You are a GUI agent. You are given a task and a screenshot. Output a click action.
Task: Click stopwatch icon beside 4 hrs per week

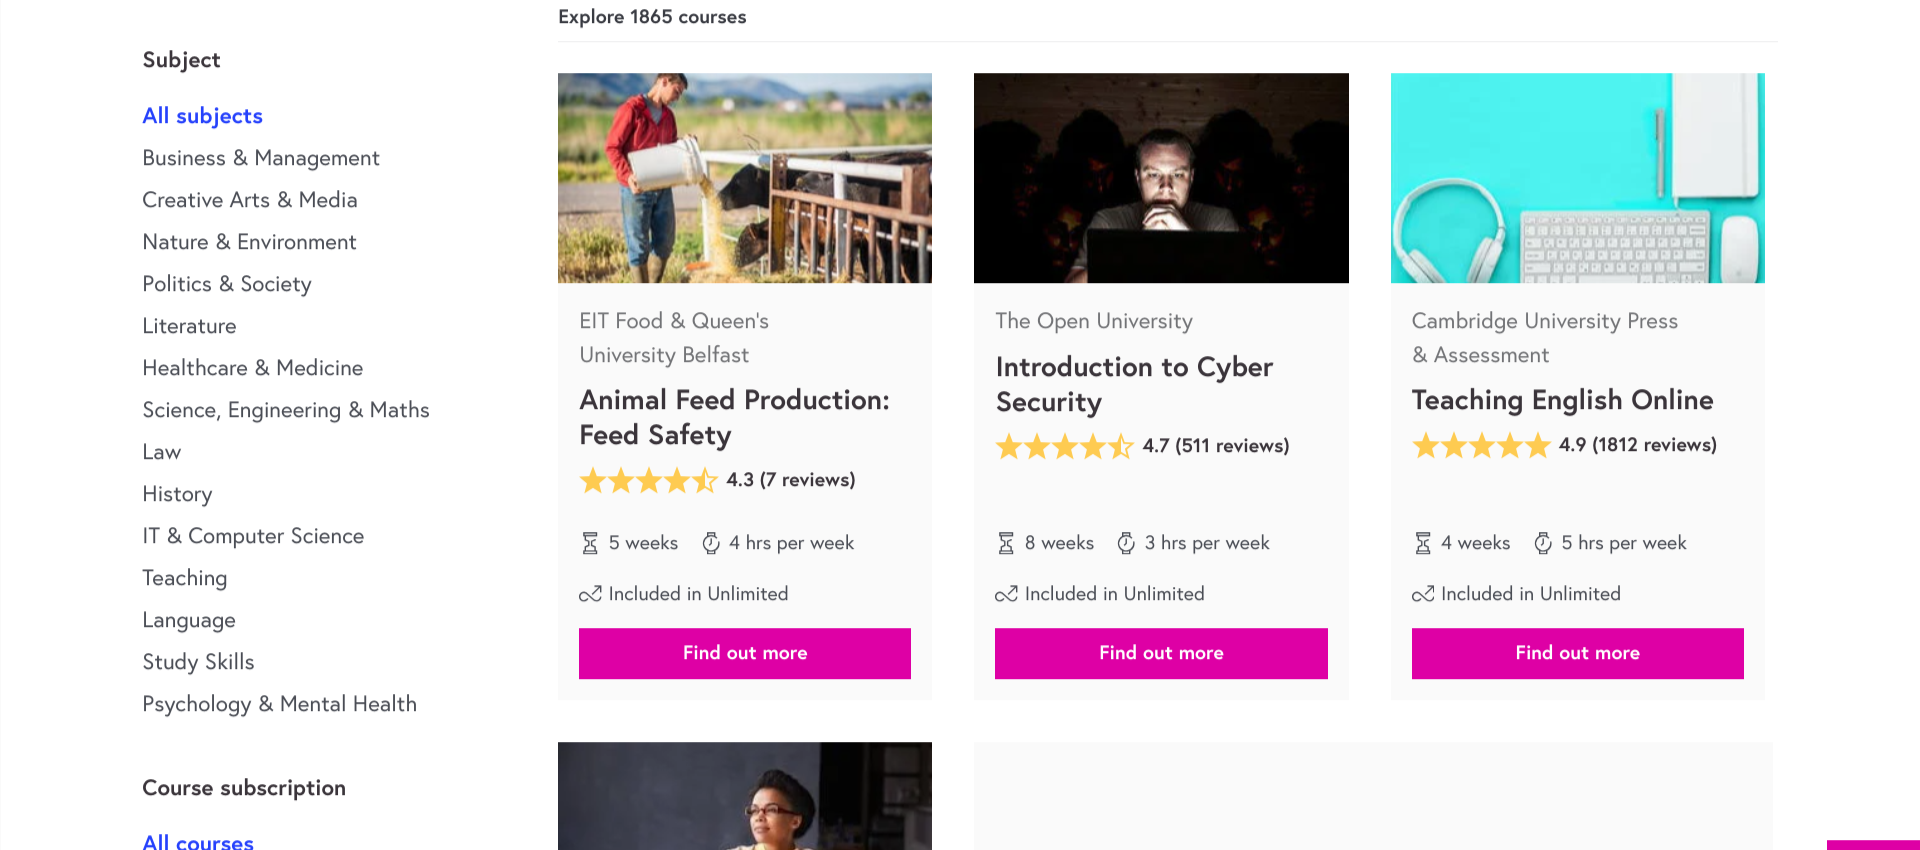click(711, 543)
